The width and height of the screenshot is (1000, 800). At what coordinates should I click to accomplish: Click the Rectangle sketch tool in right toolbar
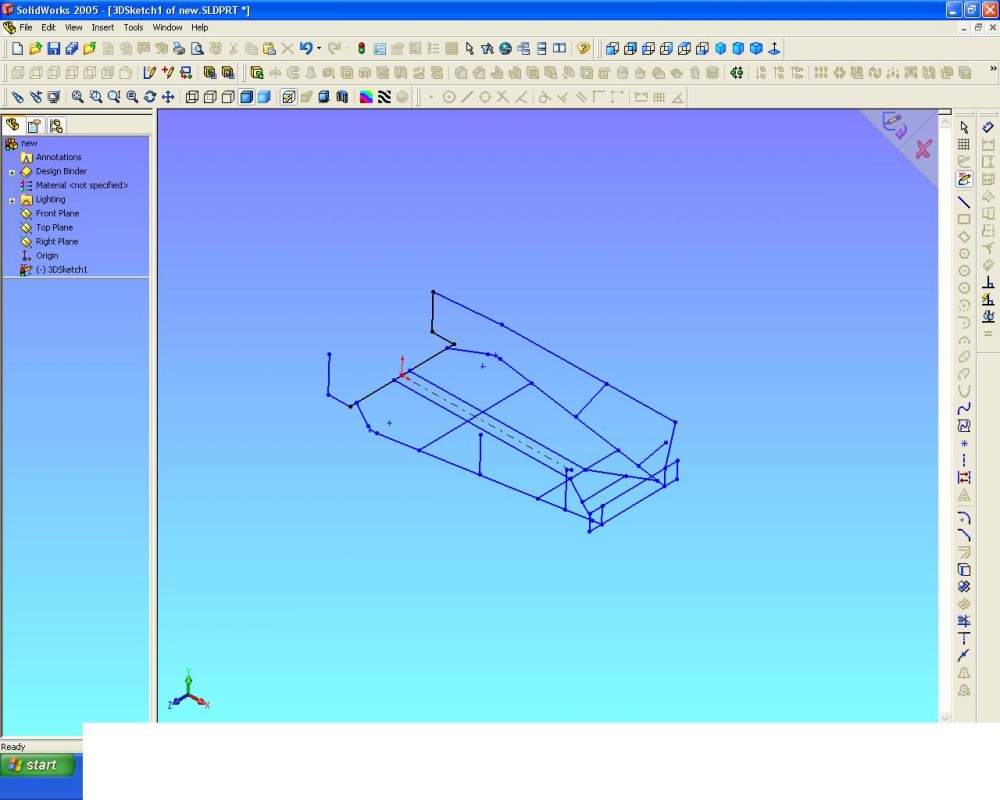(964, 219)
